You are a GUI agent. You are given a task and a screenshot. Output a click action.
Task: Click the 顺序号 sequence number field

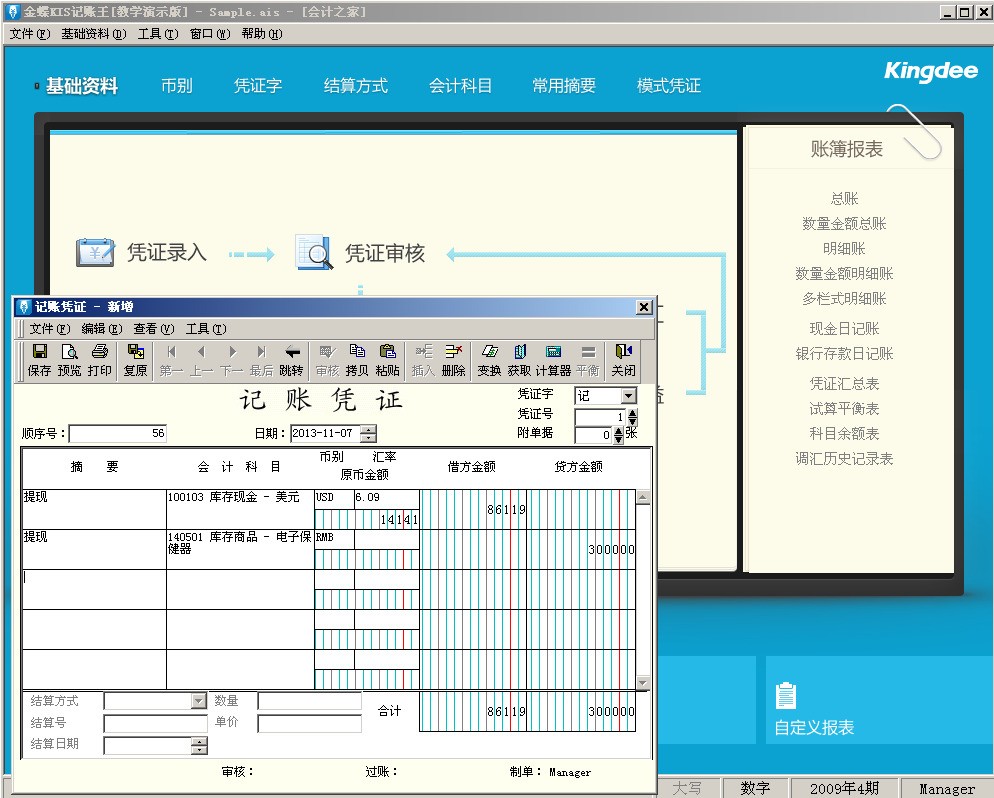[118, 434]
